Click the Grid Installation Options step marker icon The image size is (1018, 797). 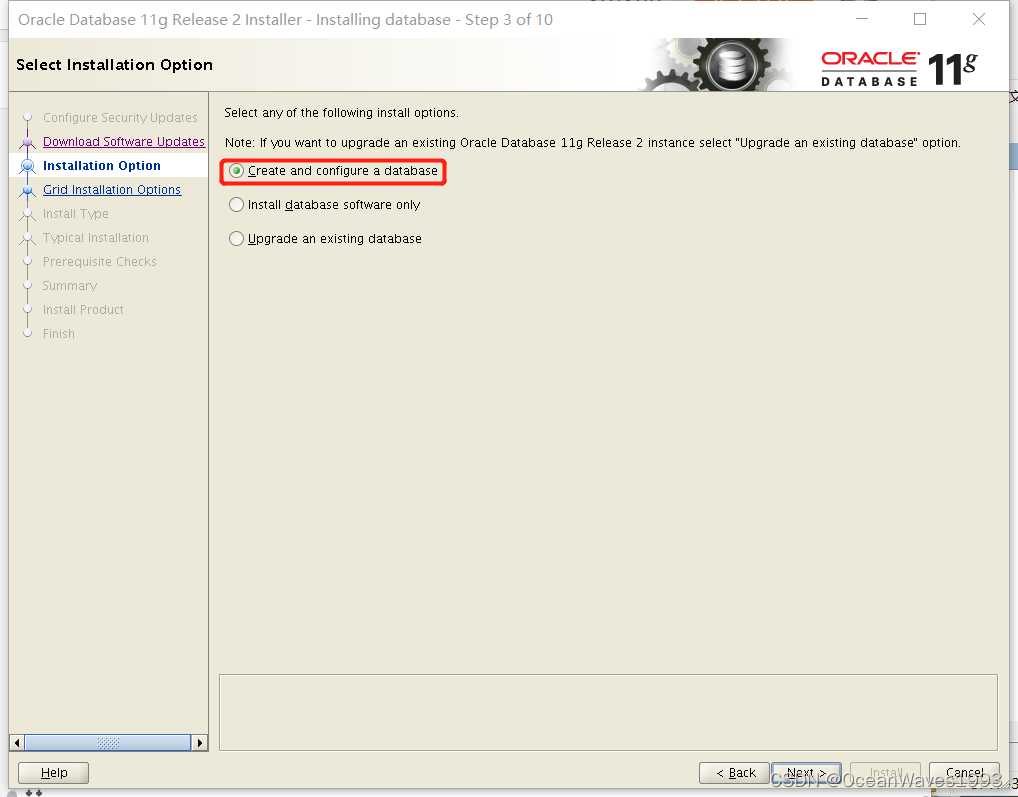(27, 190)
